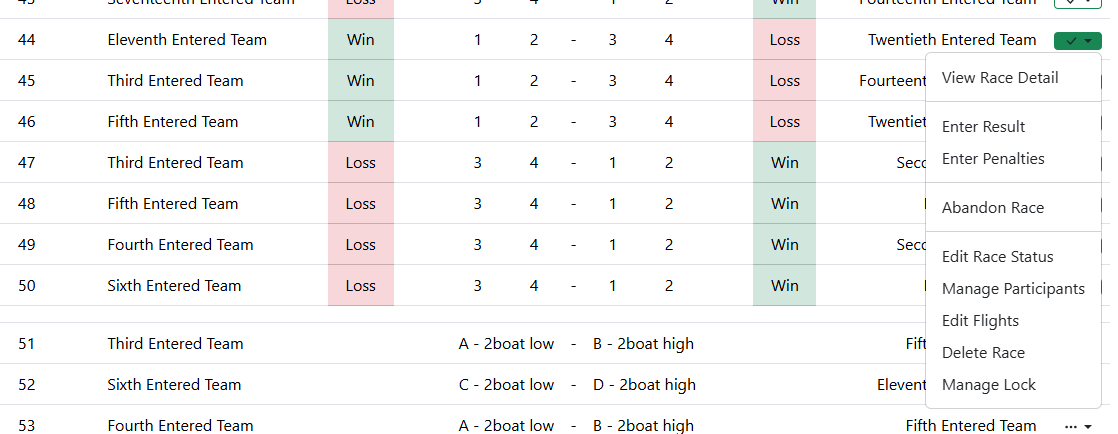Click Delete Race in the dropdown menu

[983, 353]
